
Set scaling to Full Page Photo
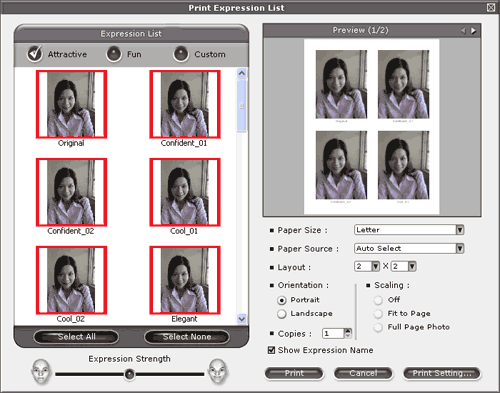tap(378, 328)
